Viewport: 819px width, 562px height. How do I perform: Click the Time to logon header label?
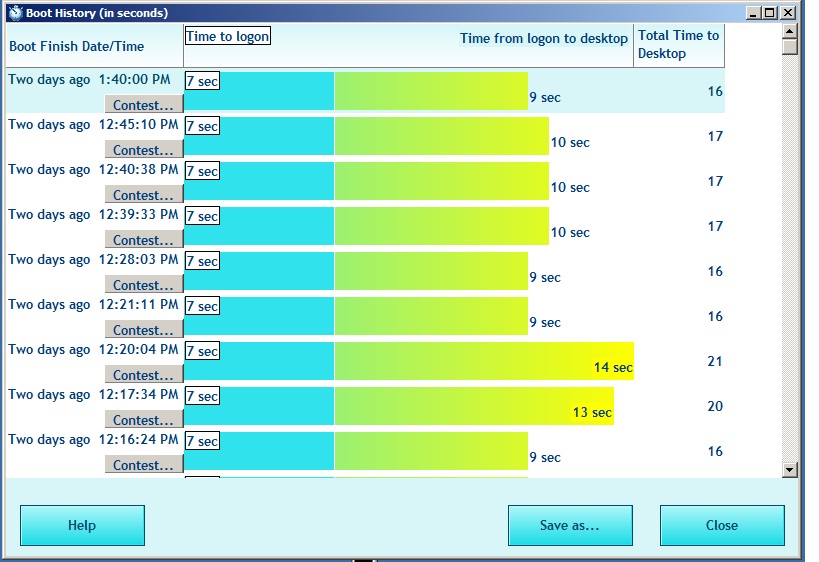pyautogui.click(x=228, y=36)
